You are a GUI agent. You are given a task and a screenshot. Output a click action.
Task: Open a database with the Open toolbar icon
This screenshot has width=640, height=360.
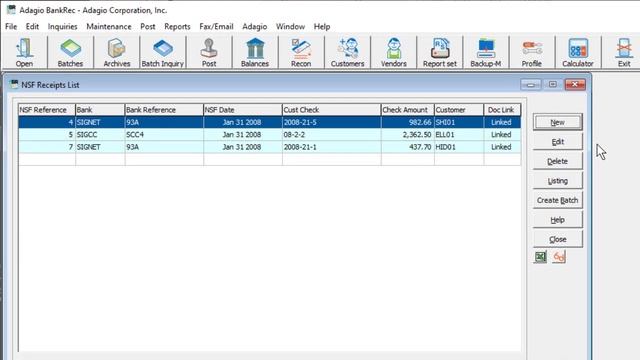tap(24, 52)
